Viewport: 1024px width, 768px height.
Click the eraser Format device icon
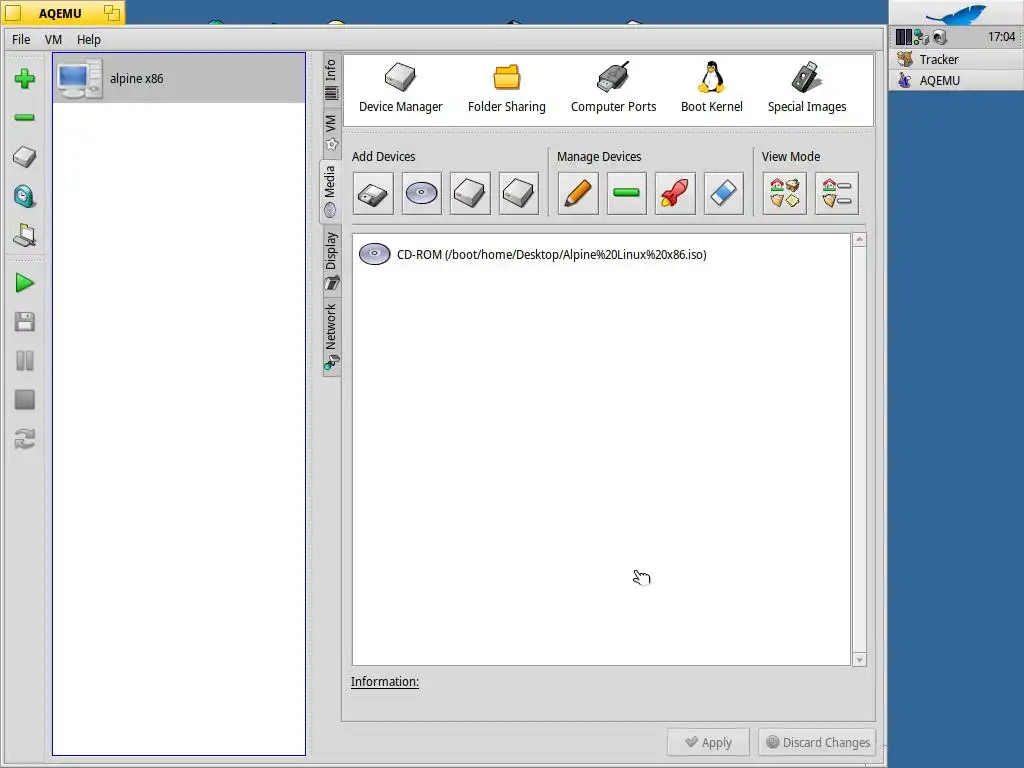(724, 193)
